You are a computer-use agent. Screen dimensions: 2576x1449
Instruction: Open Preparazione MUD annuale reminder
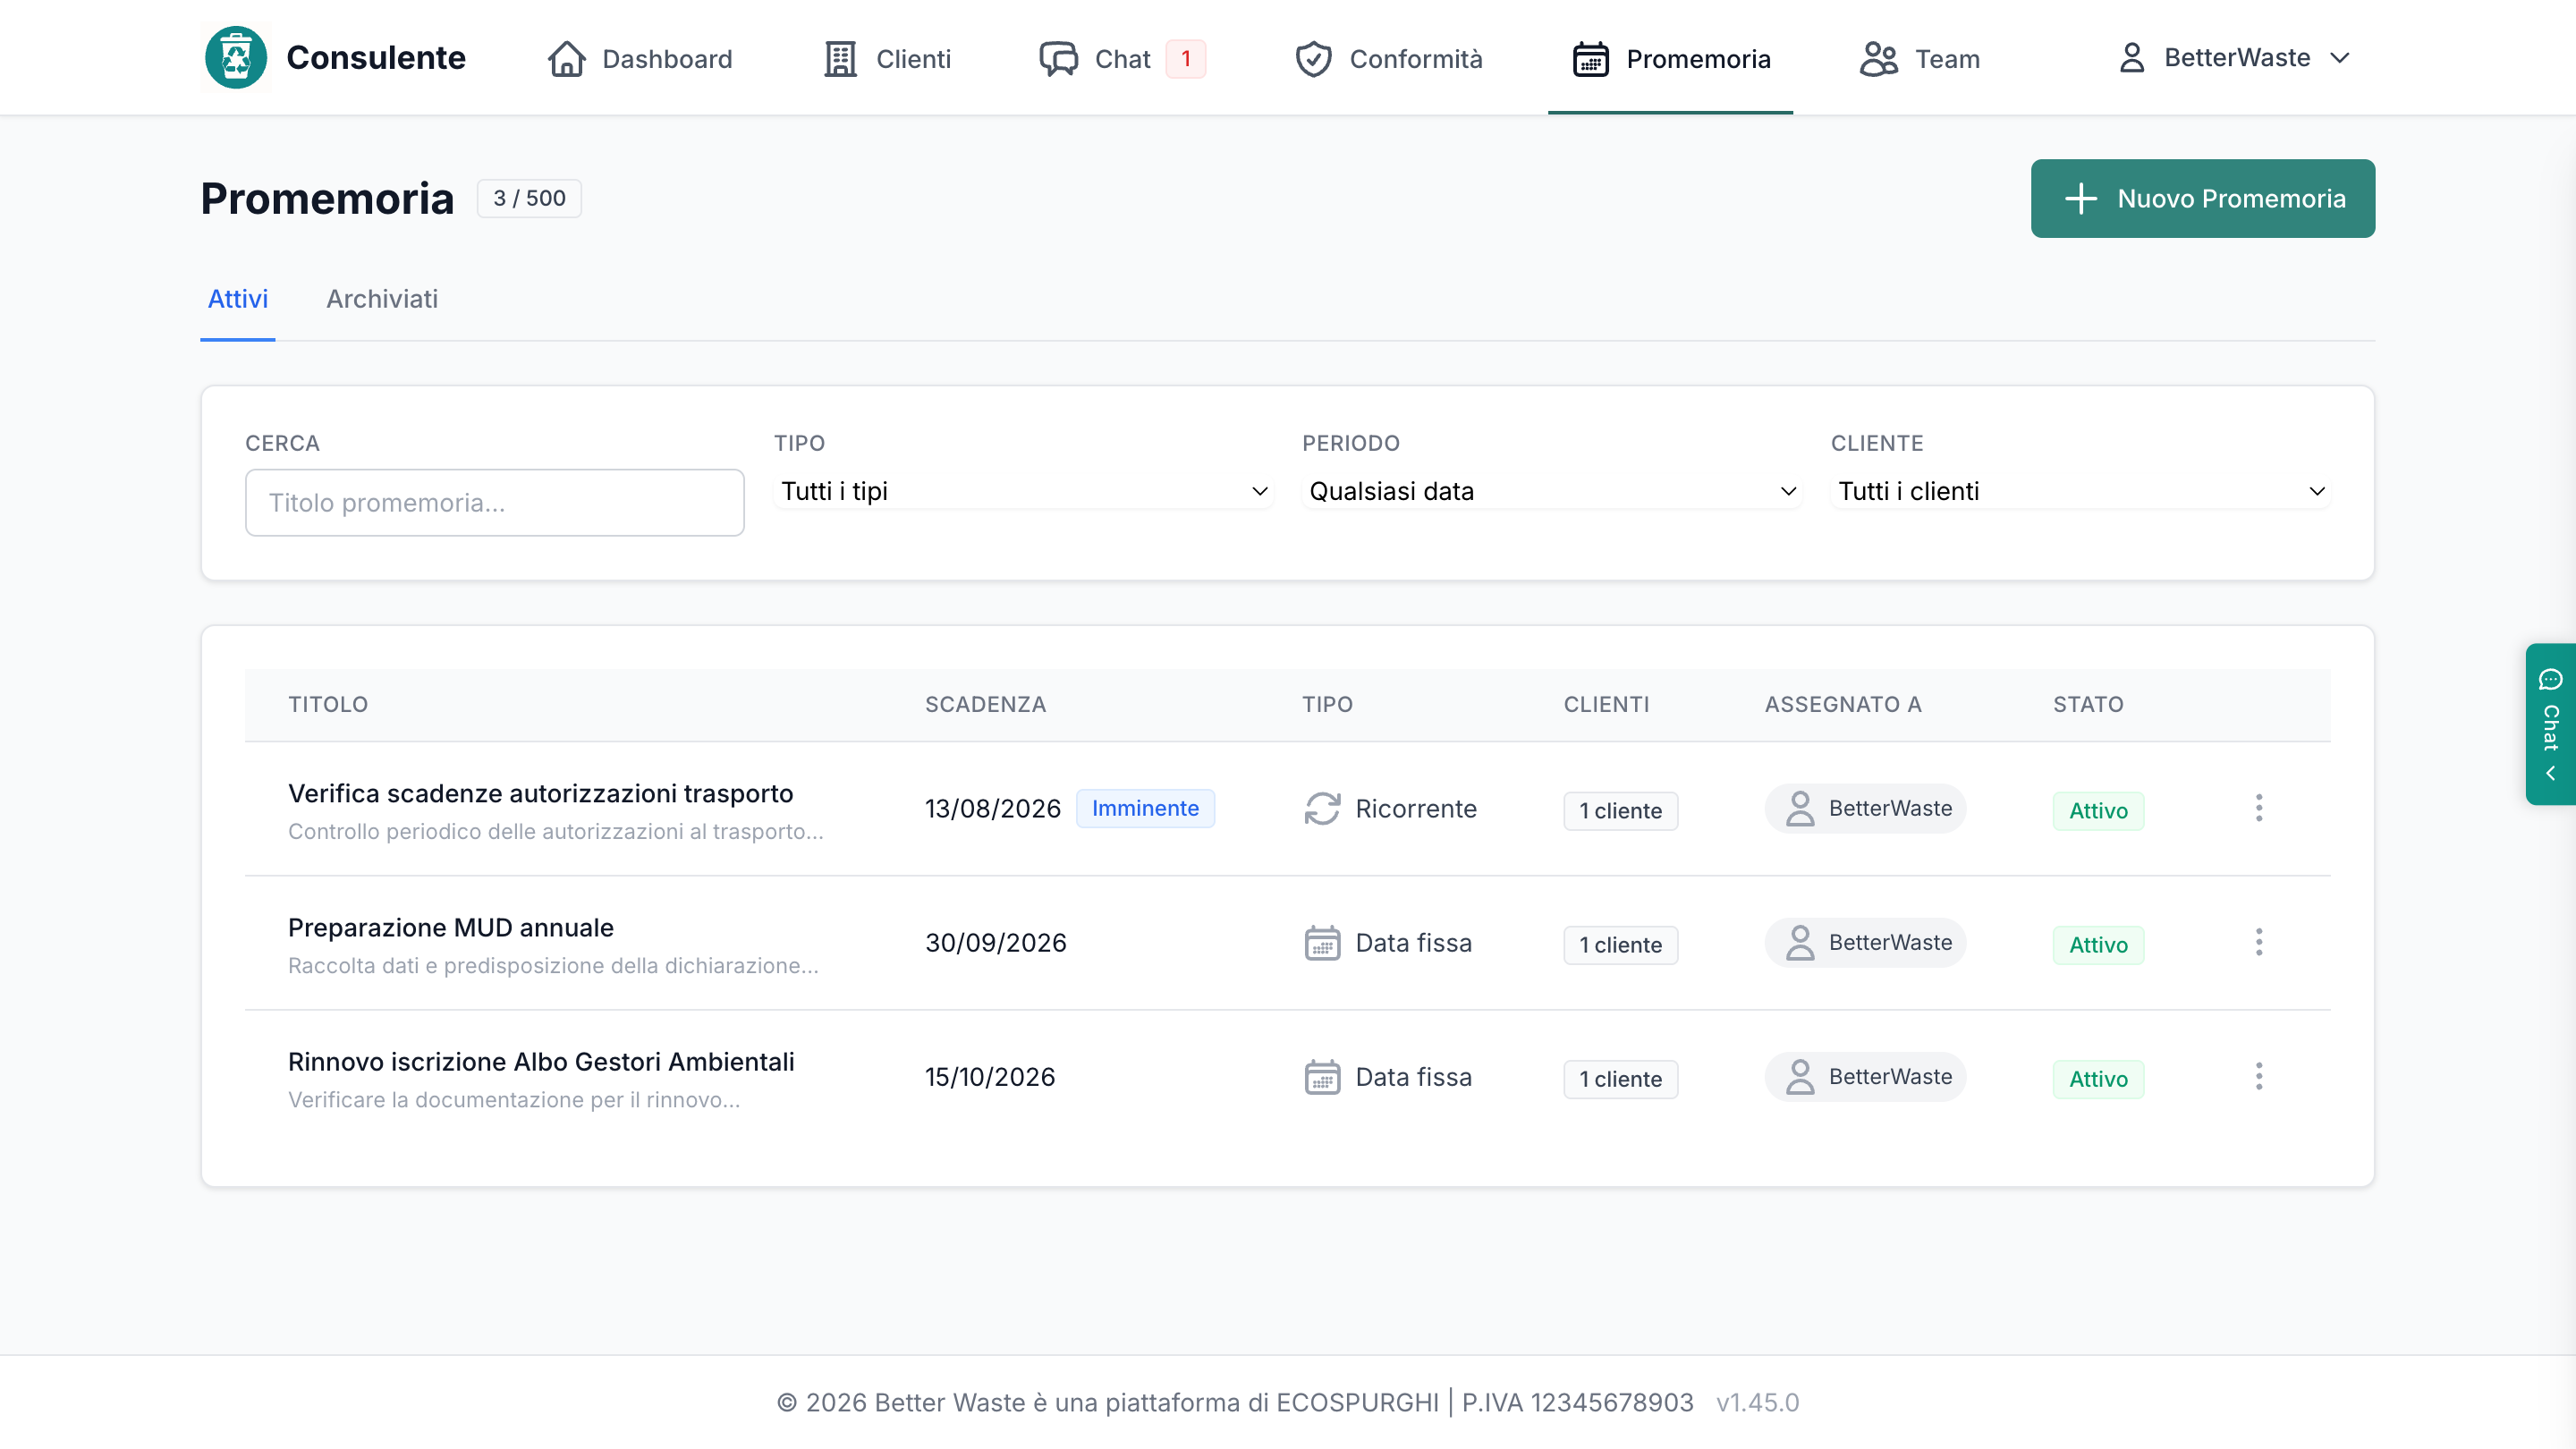click(x=451, y=927)
